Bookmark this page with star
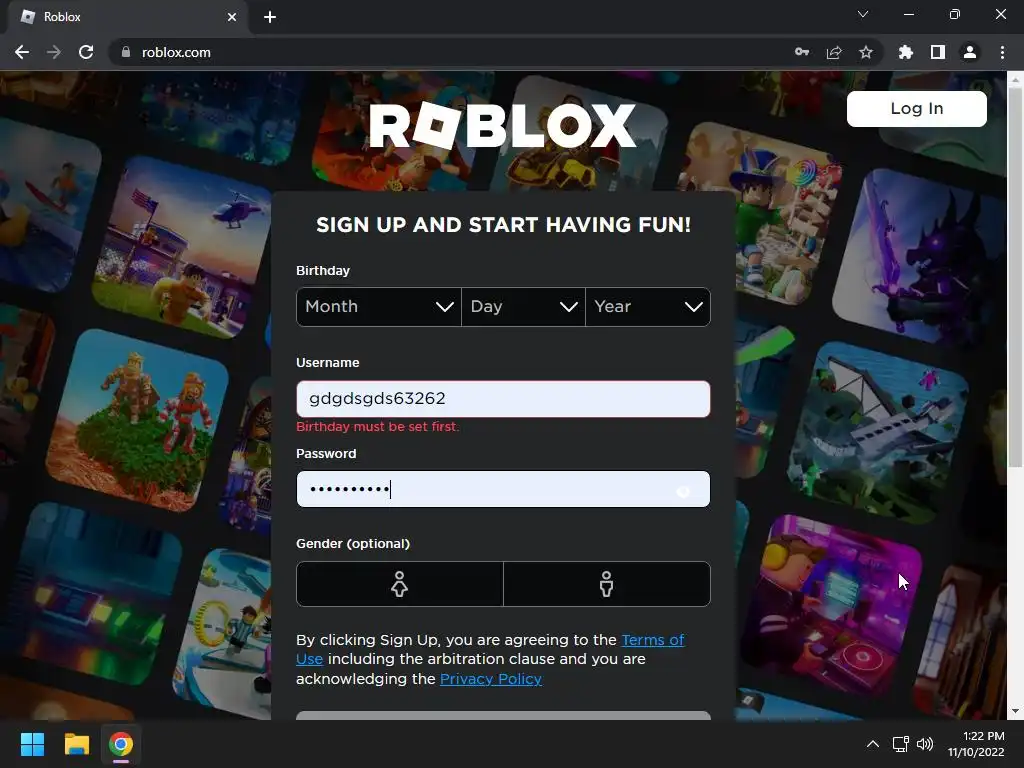Viewport: 1024px width, 768px height. (x=866, y=52)
